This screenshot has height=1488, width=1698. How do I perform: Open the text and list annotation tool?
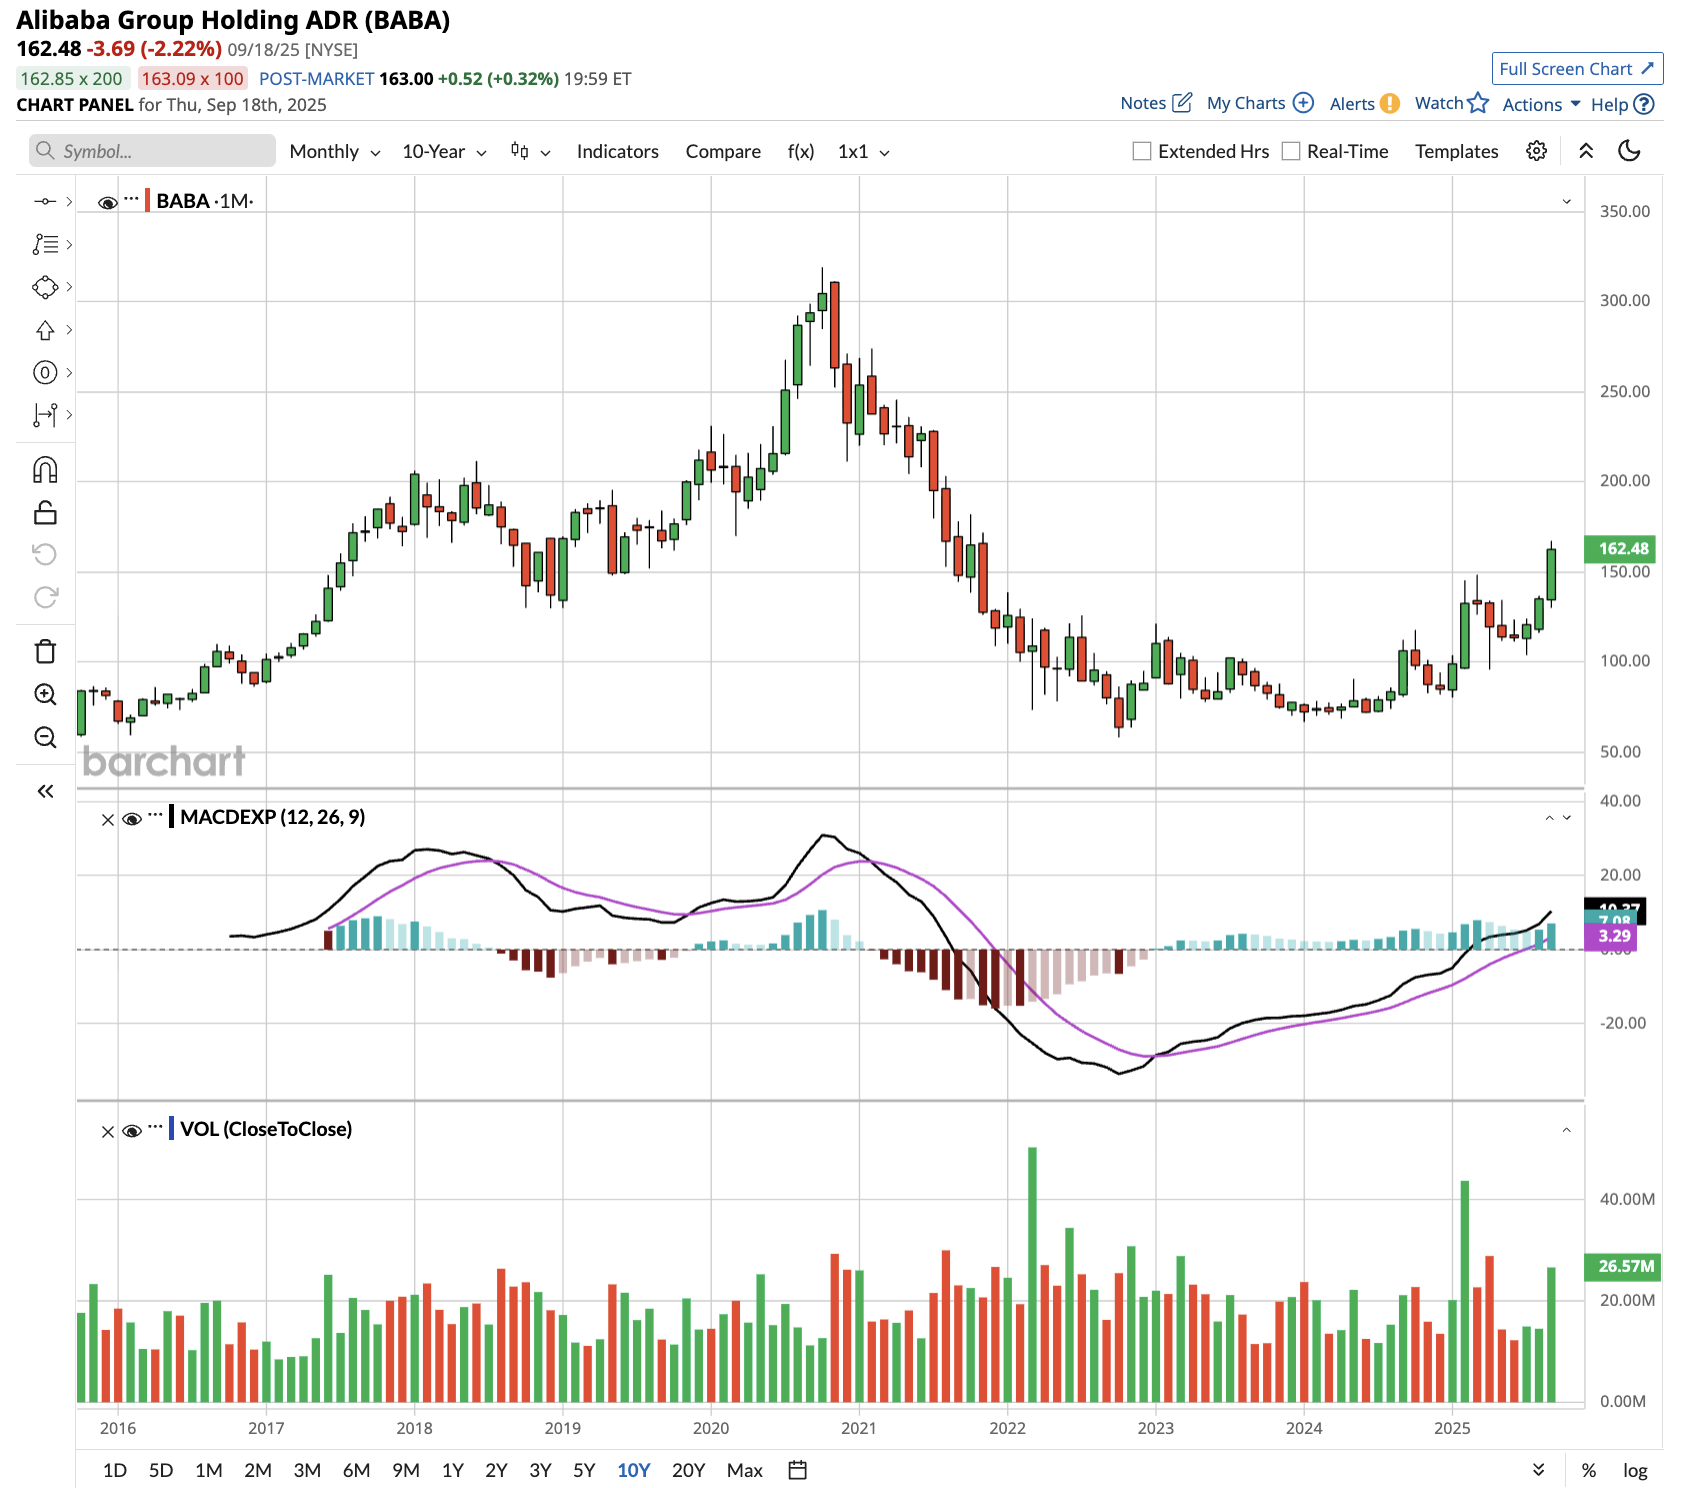45,244
